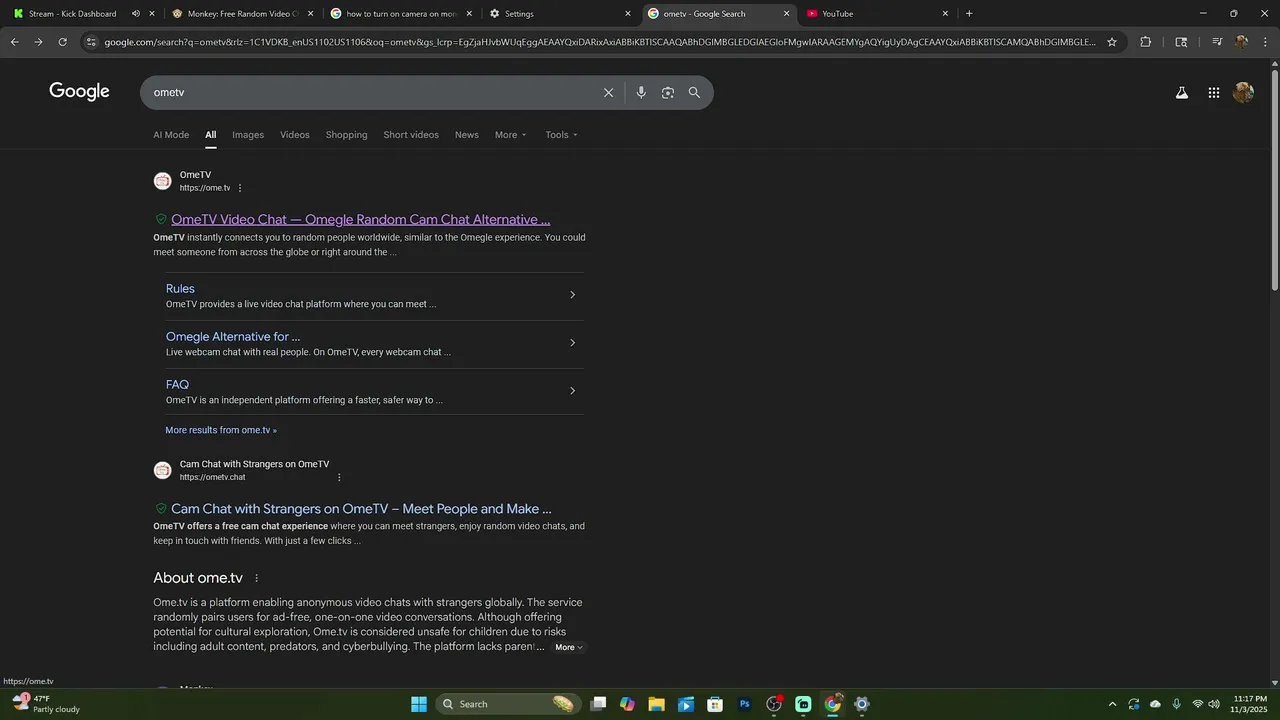Expand the Rules sitelink chevron
The image size is (1280, 720).
572,295
